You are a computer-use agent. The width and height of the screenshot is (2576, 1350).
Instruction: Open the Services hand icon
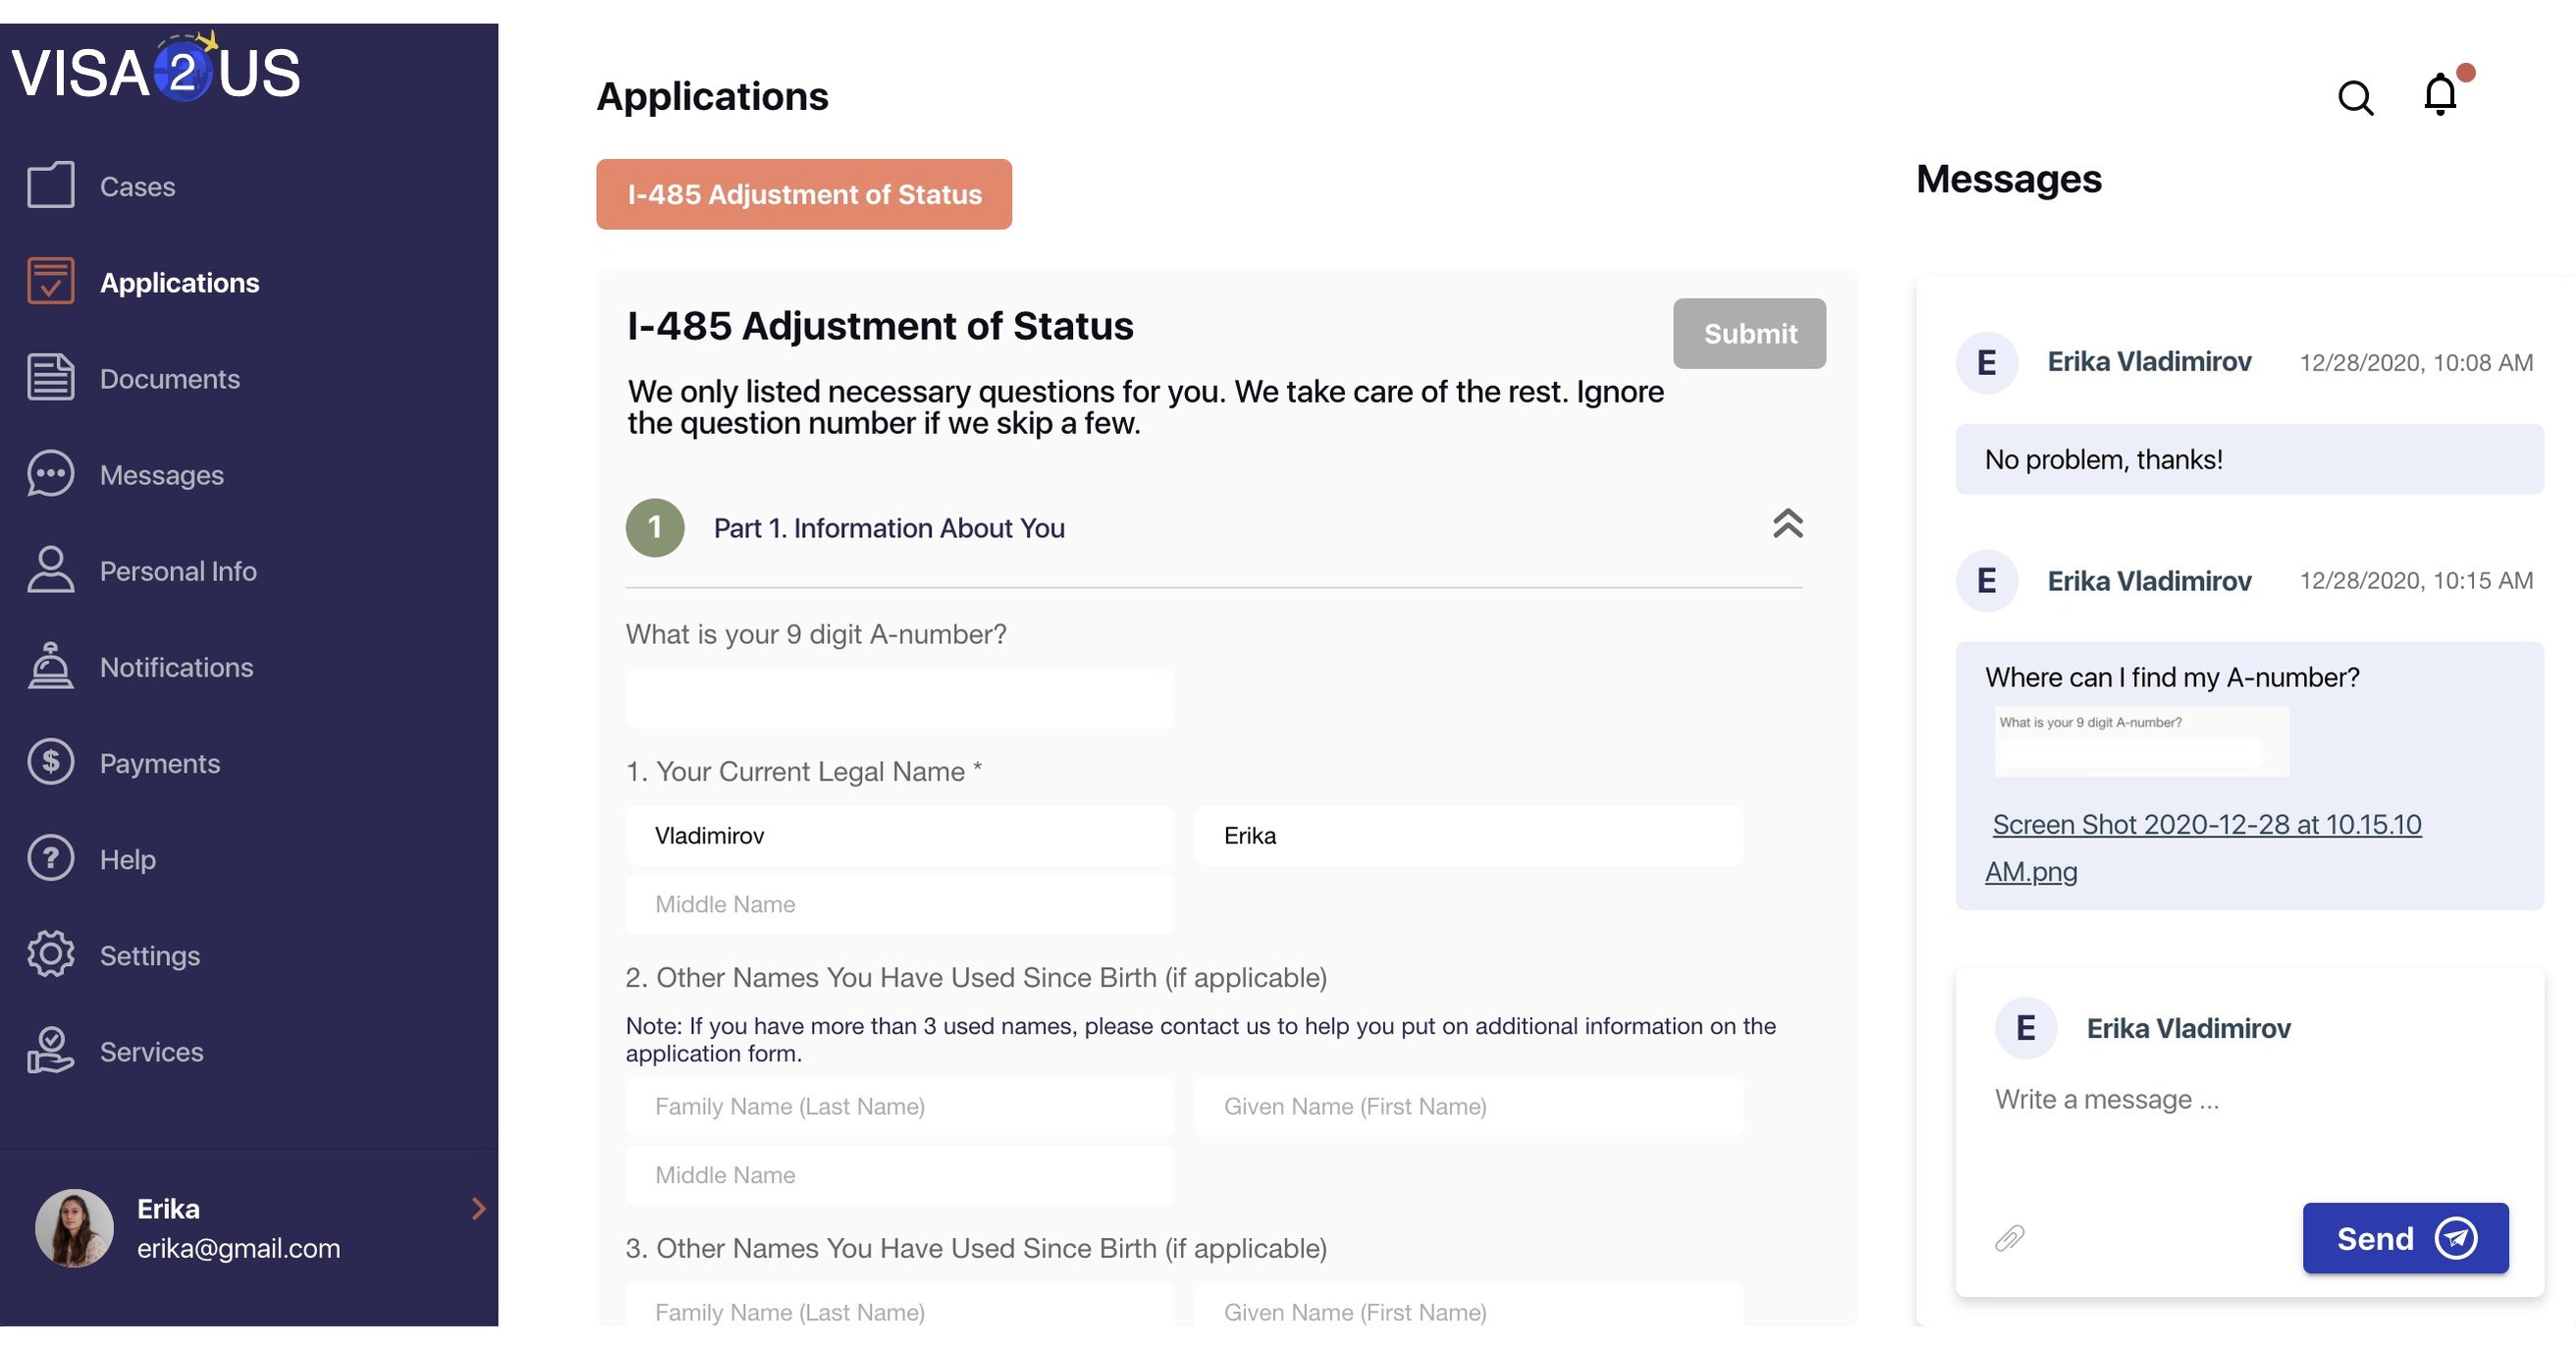(50, 1050)
